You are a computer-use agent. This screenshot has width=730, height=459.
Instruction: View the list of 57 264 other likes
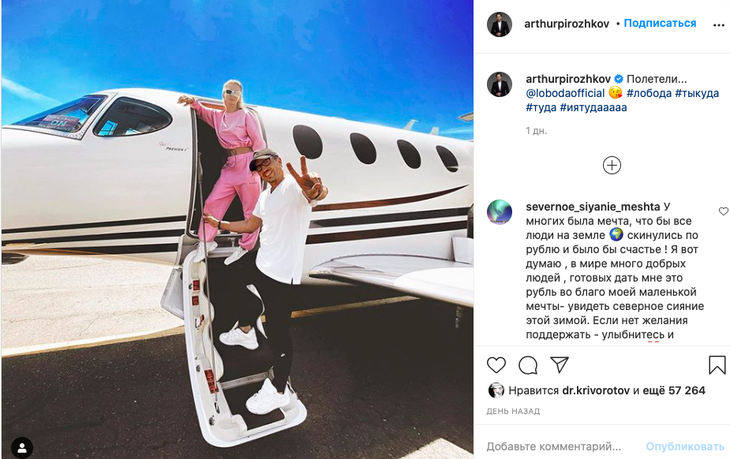pos(674,391)
